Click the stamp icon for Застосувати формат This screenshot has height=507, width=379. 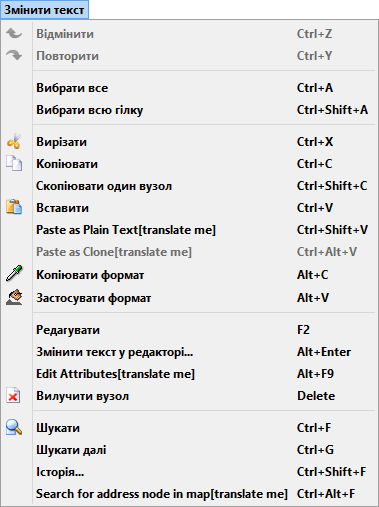[14, 297]
